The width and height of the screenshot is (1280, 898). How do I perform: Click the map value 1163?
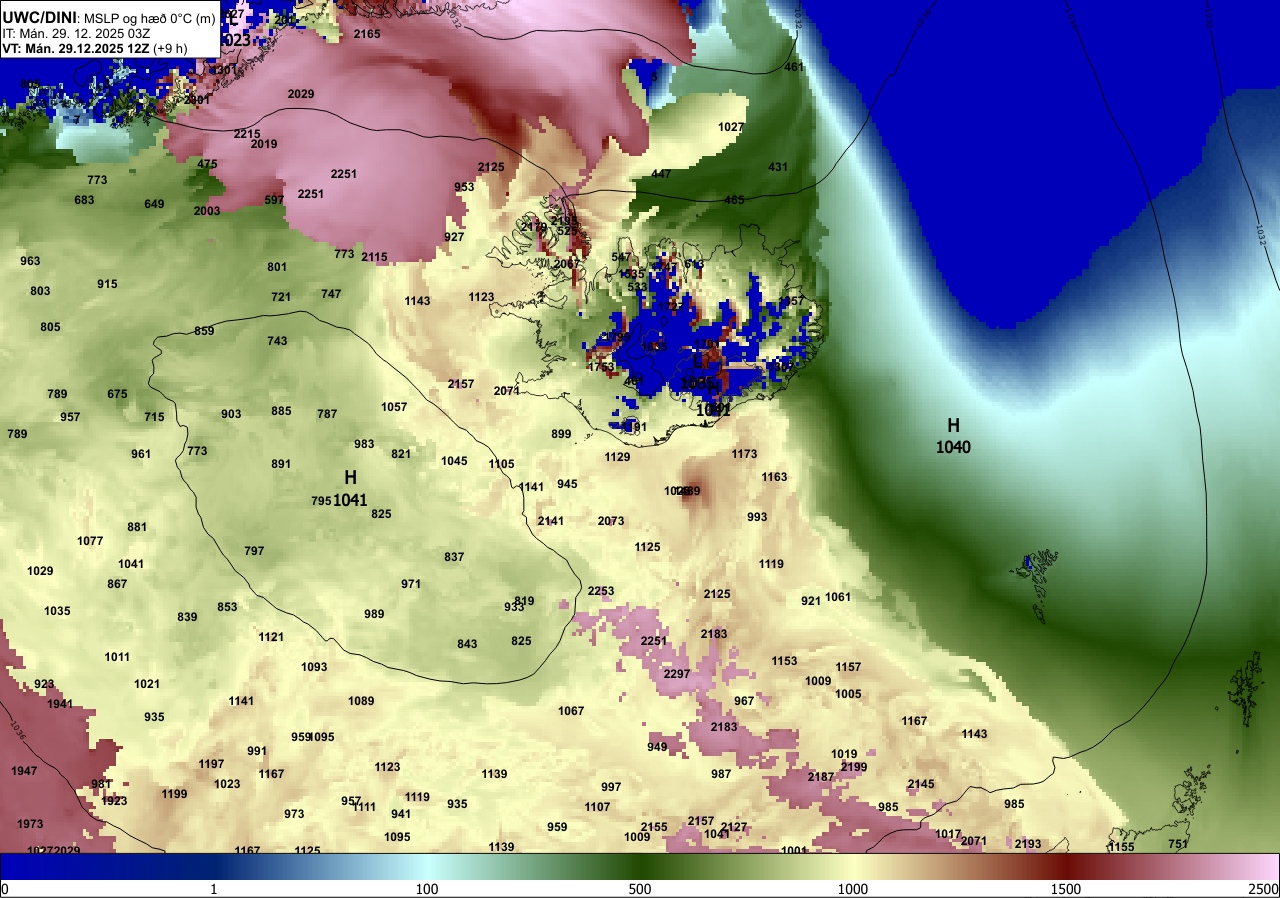(x=774, y=477)
